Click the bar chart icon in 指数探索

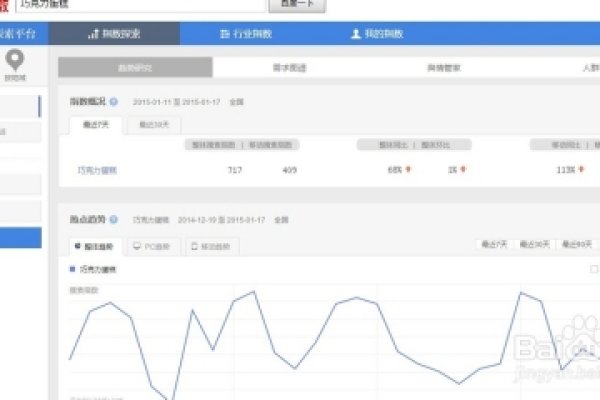tap(93, 34)
